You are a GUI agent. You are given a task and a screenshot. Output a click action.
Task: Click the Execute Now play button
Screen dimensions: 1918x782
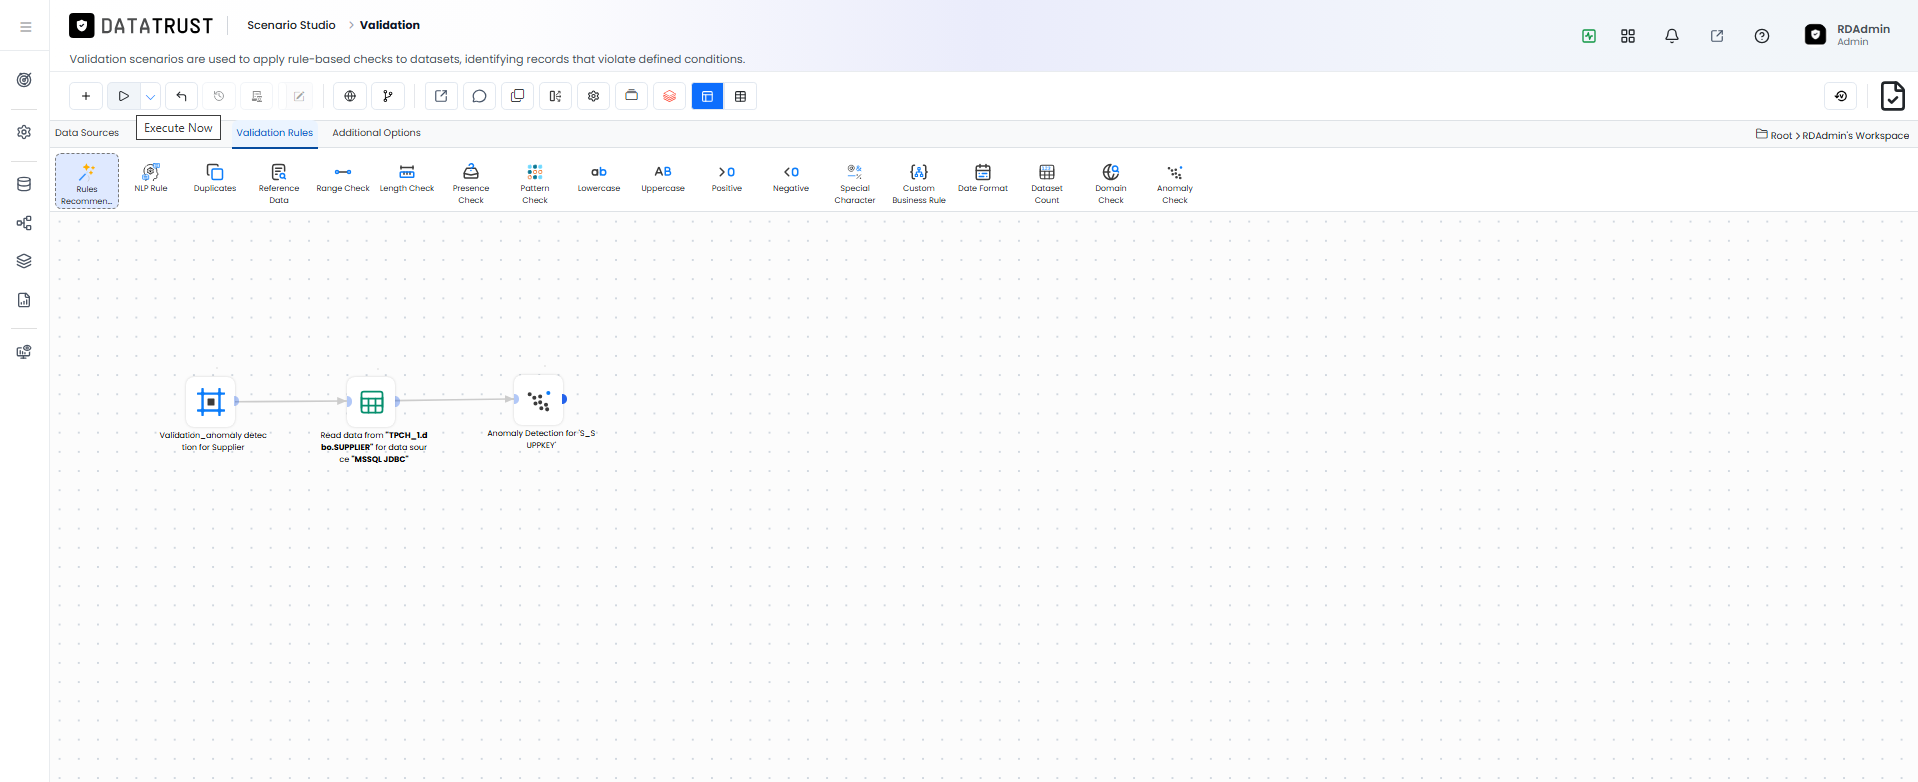coord(124,96)
